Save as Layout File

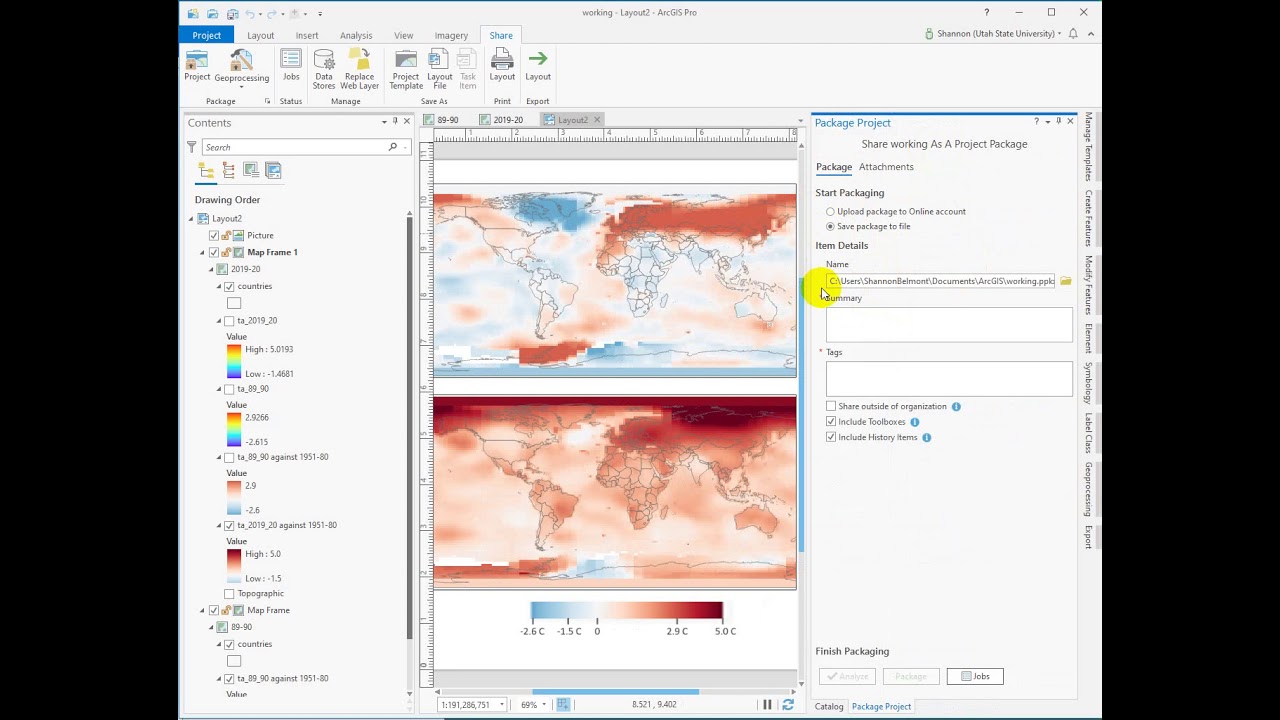(x=440, y=70)
